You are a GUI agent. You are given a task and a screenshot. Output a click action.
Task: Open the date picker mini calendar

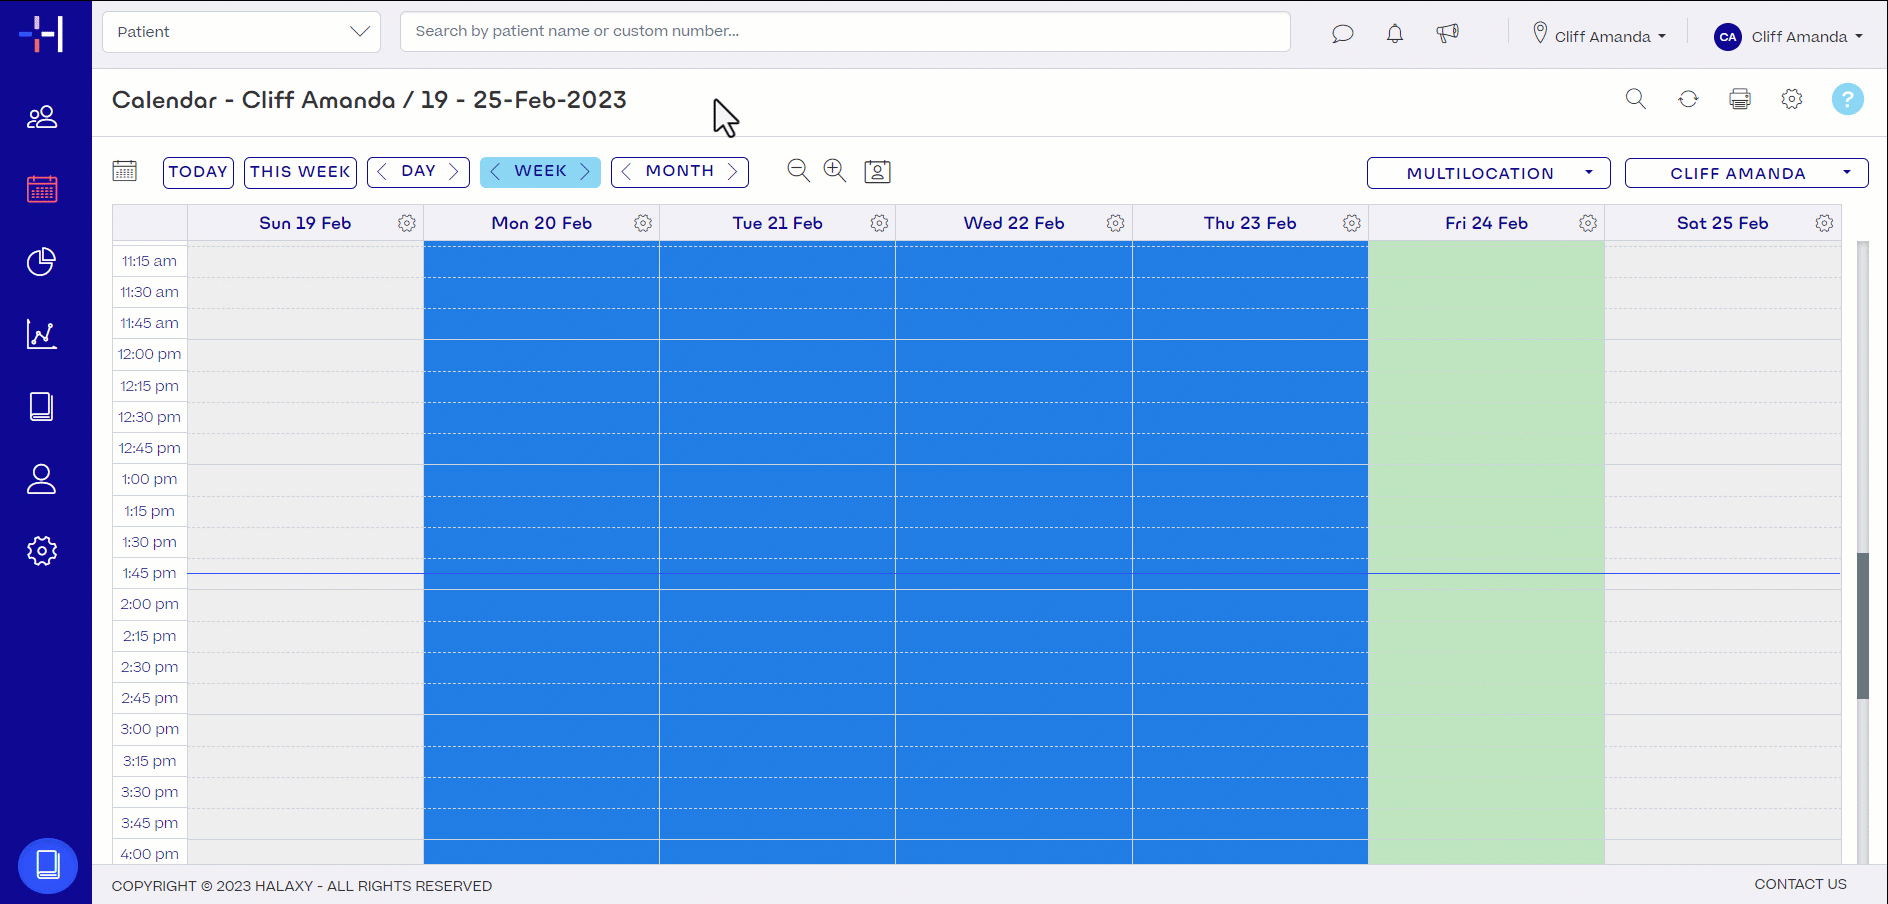coord(125,171)
